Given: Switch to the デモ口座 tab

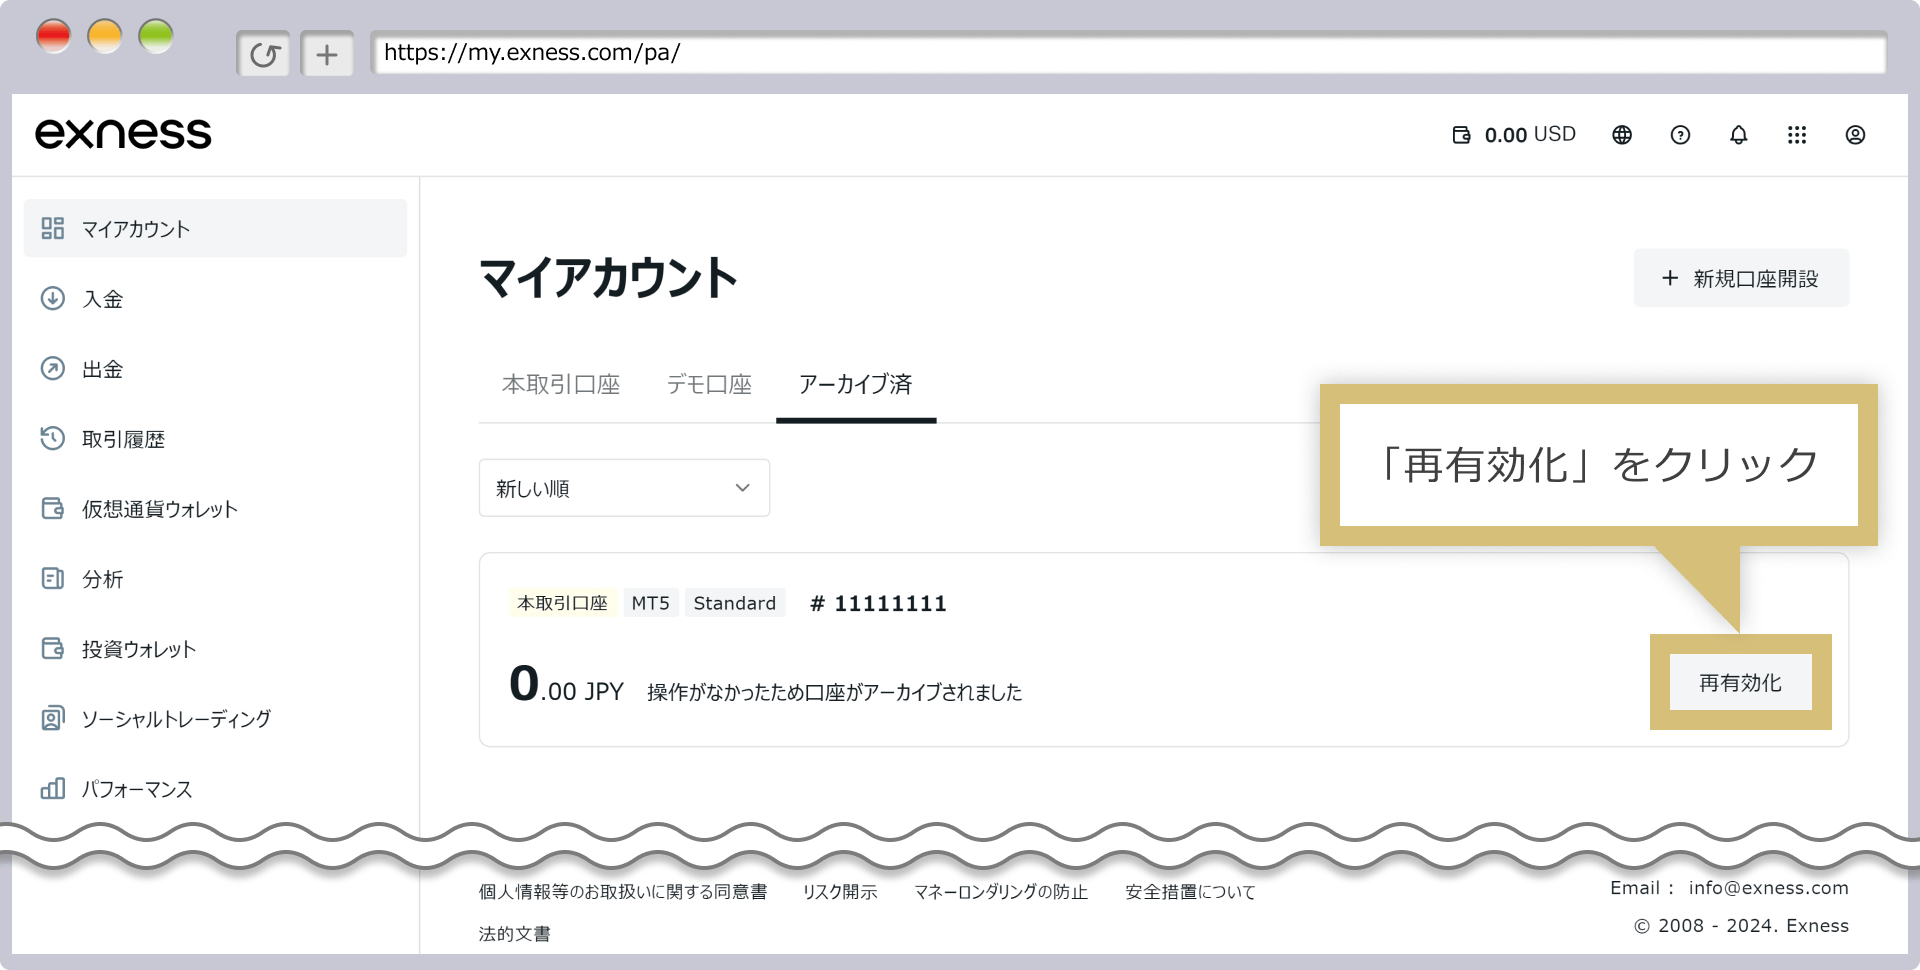Looking at the screenshot, I should (x=709, y=384).
